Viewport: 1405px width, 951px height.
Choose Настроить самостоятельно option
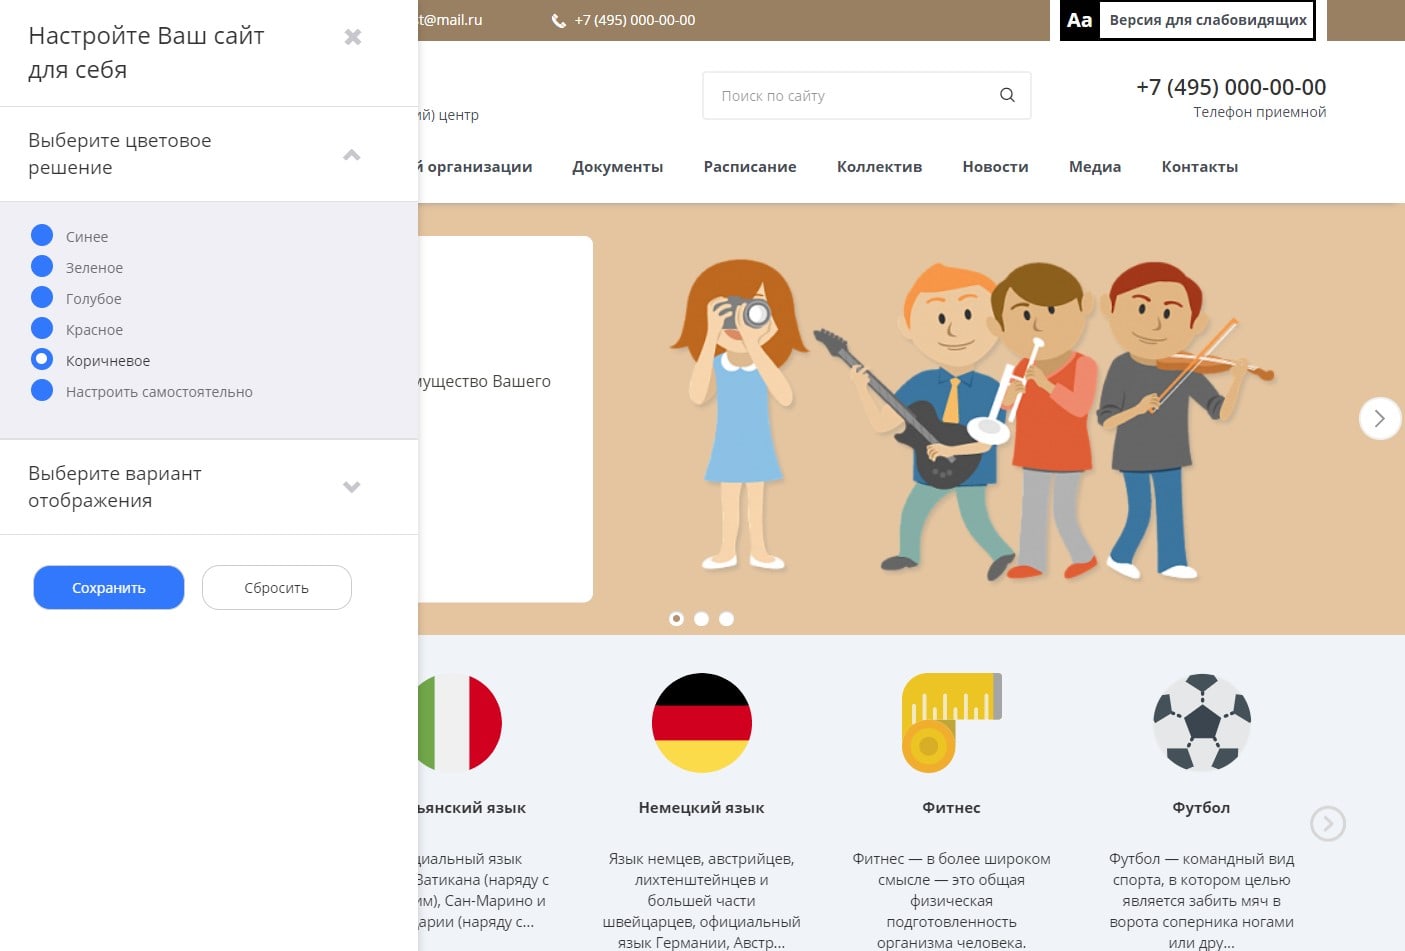click(42, 391)
